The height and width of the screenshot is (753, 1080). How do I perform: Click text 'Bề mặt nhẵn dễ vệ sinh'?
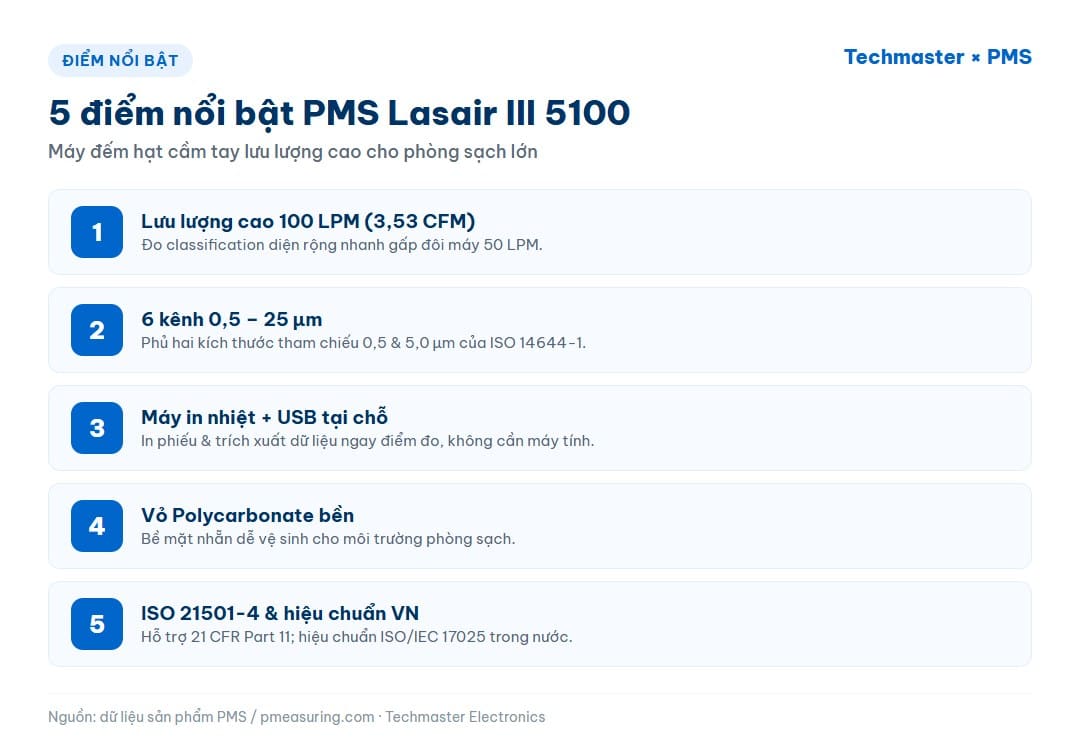pos(225,539)
